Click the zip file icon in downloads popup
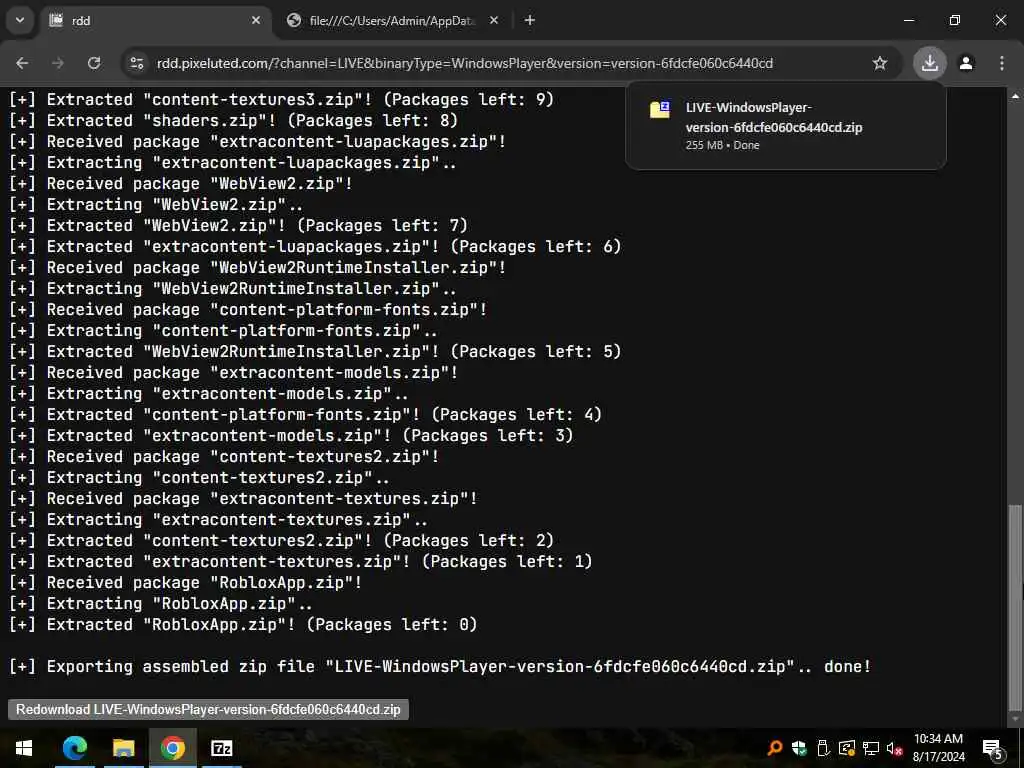Screen dimensions: 1024x768 [x=660, y=109]
